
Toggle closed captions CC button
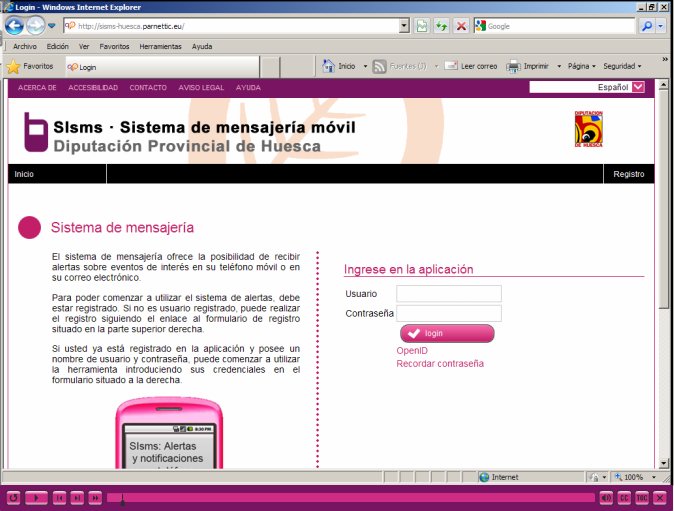[624, 497]
